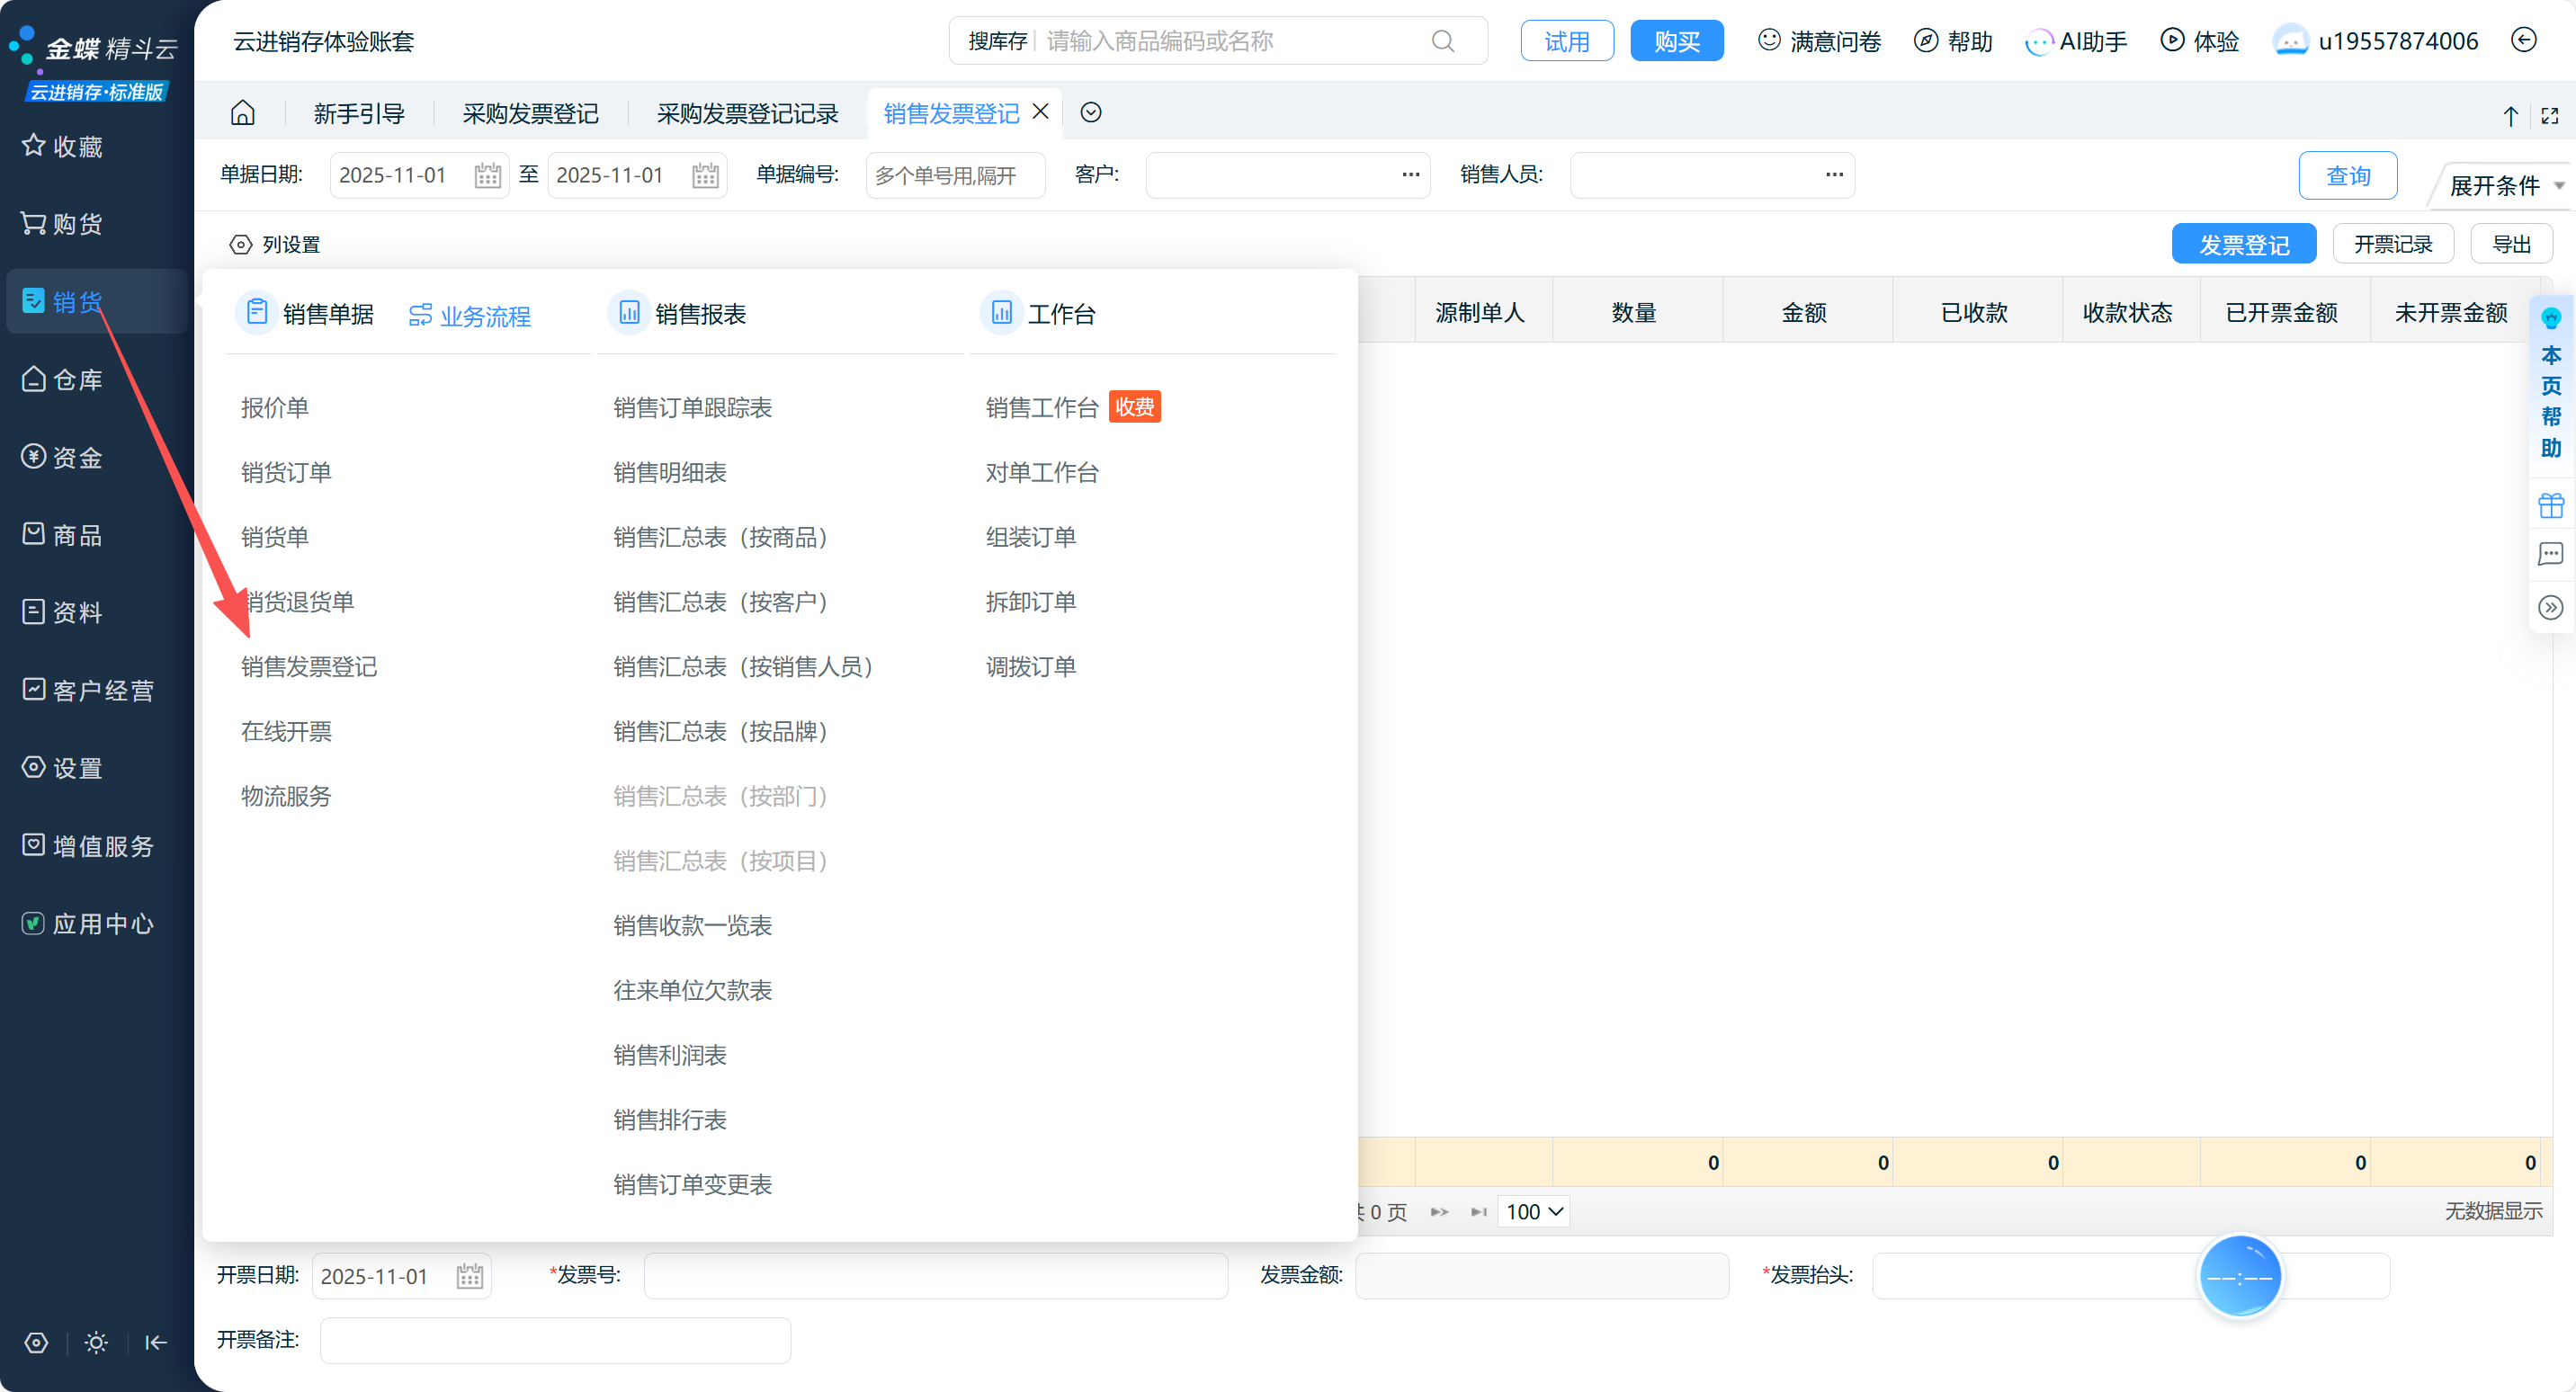Viewport: 2576px width, 1392px height.
Task: Open the page size 100 dropdown
Action: pos(1533,1212)
